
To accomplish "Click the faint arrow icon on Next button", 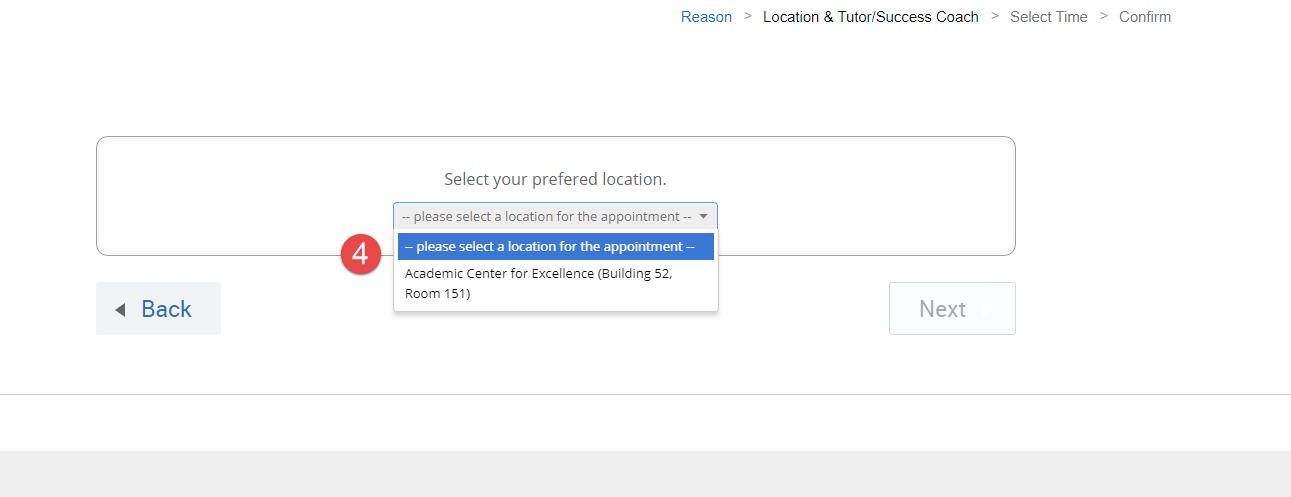I will pos(989,310).
